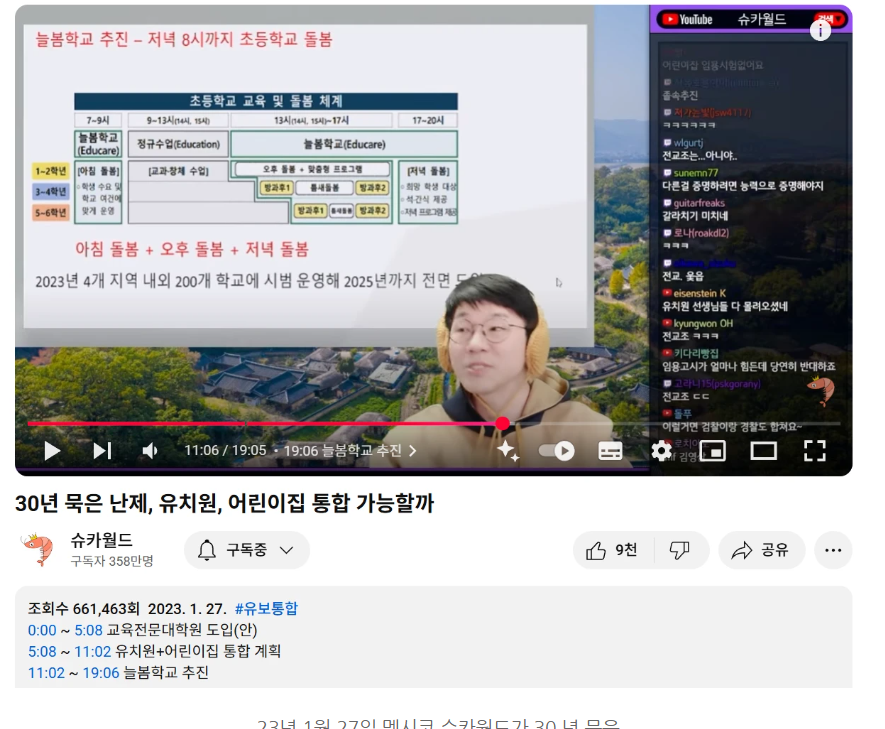The image size is (885, 729).
Task: Click the 공유 share button
Action: 761,550
